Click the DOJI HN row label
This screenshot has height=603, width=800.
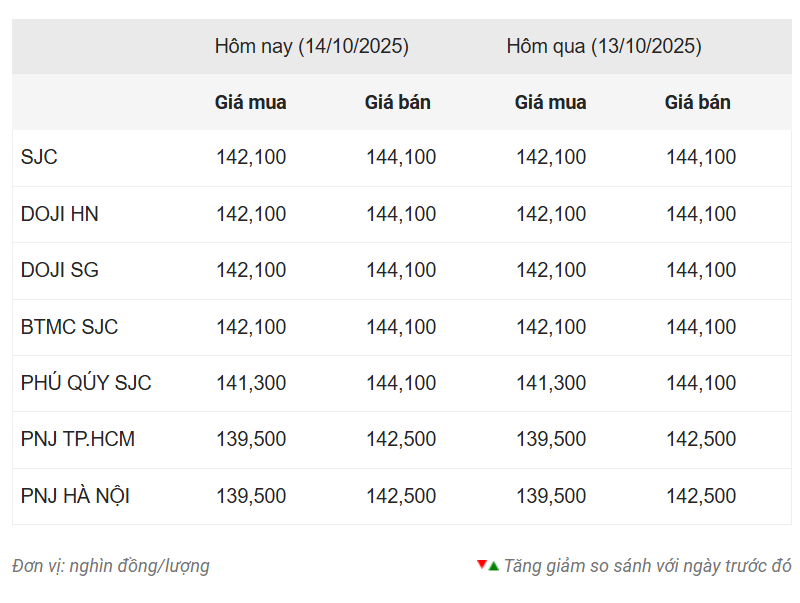click(x=60, y=214)
